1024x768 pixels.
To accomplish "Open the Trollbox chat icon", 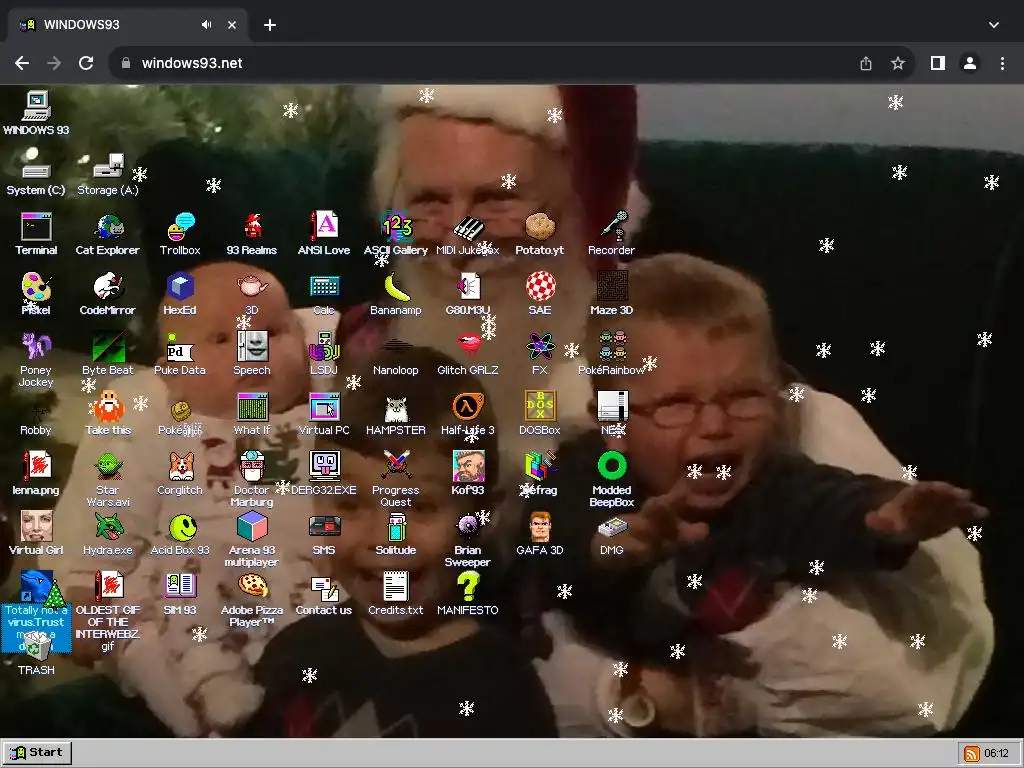I will [180, 234].
